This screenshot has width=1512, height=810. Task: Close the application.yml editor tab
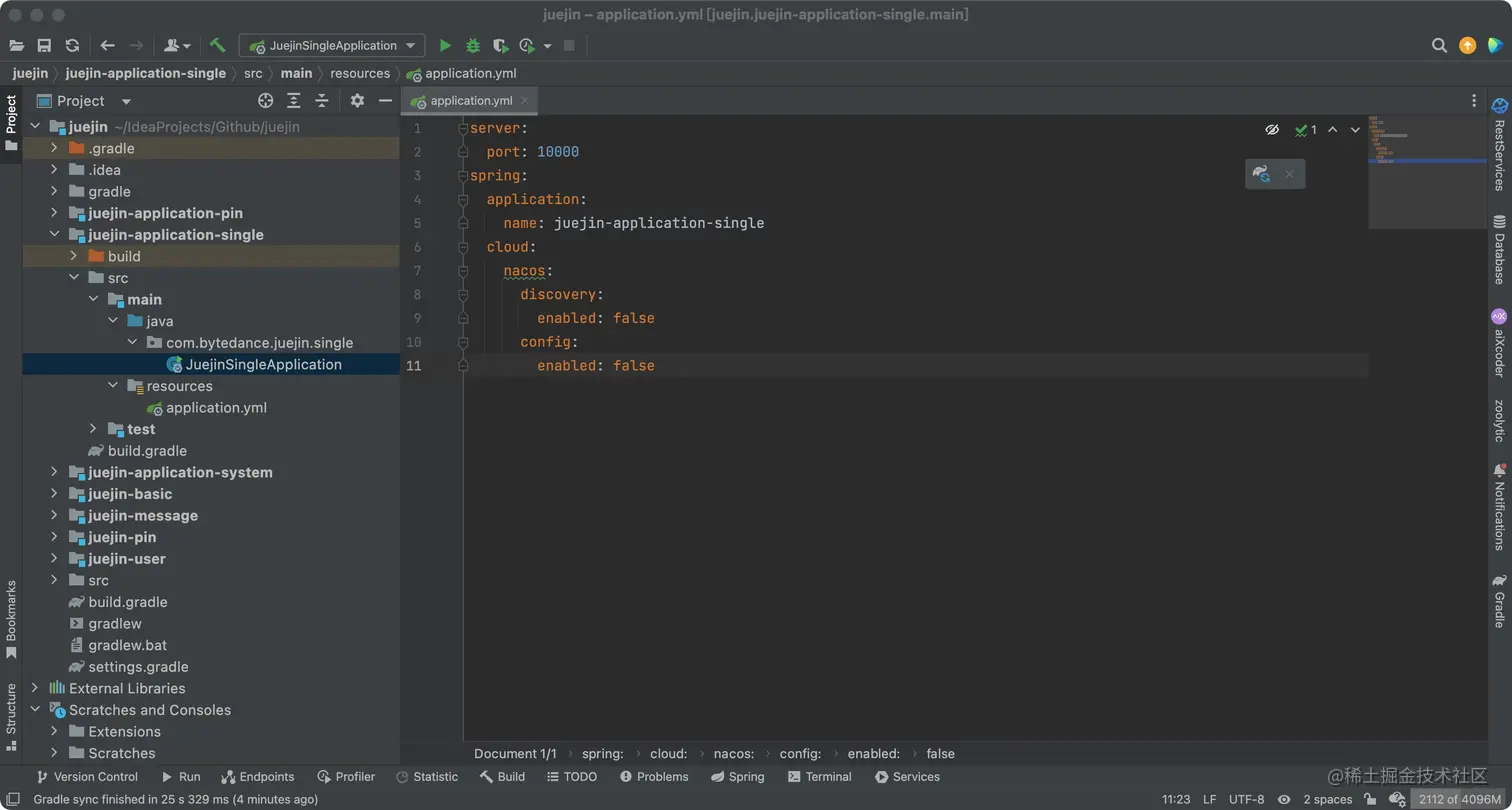point(525,101)
